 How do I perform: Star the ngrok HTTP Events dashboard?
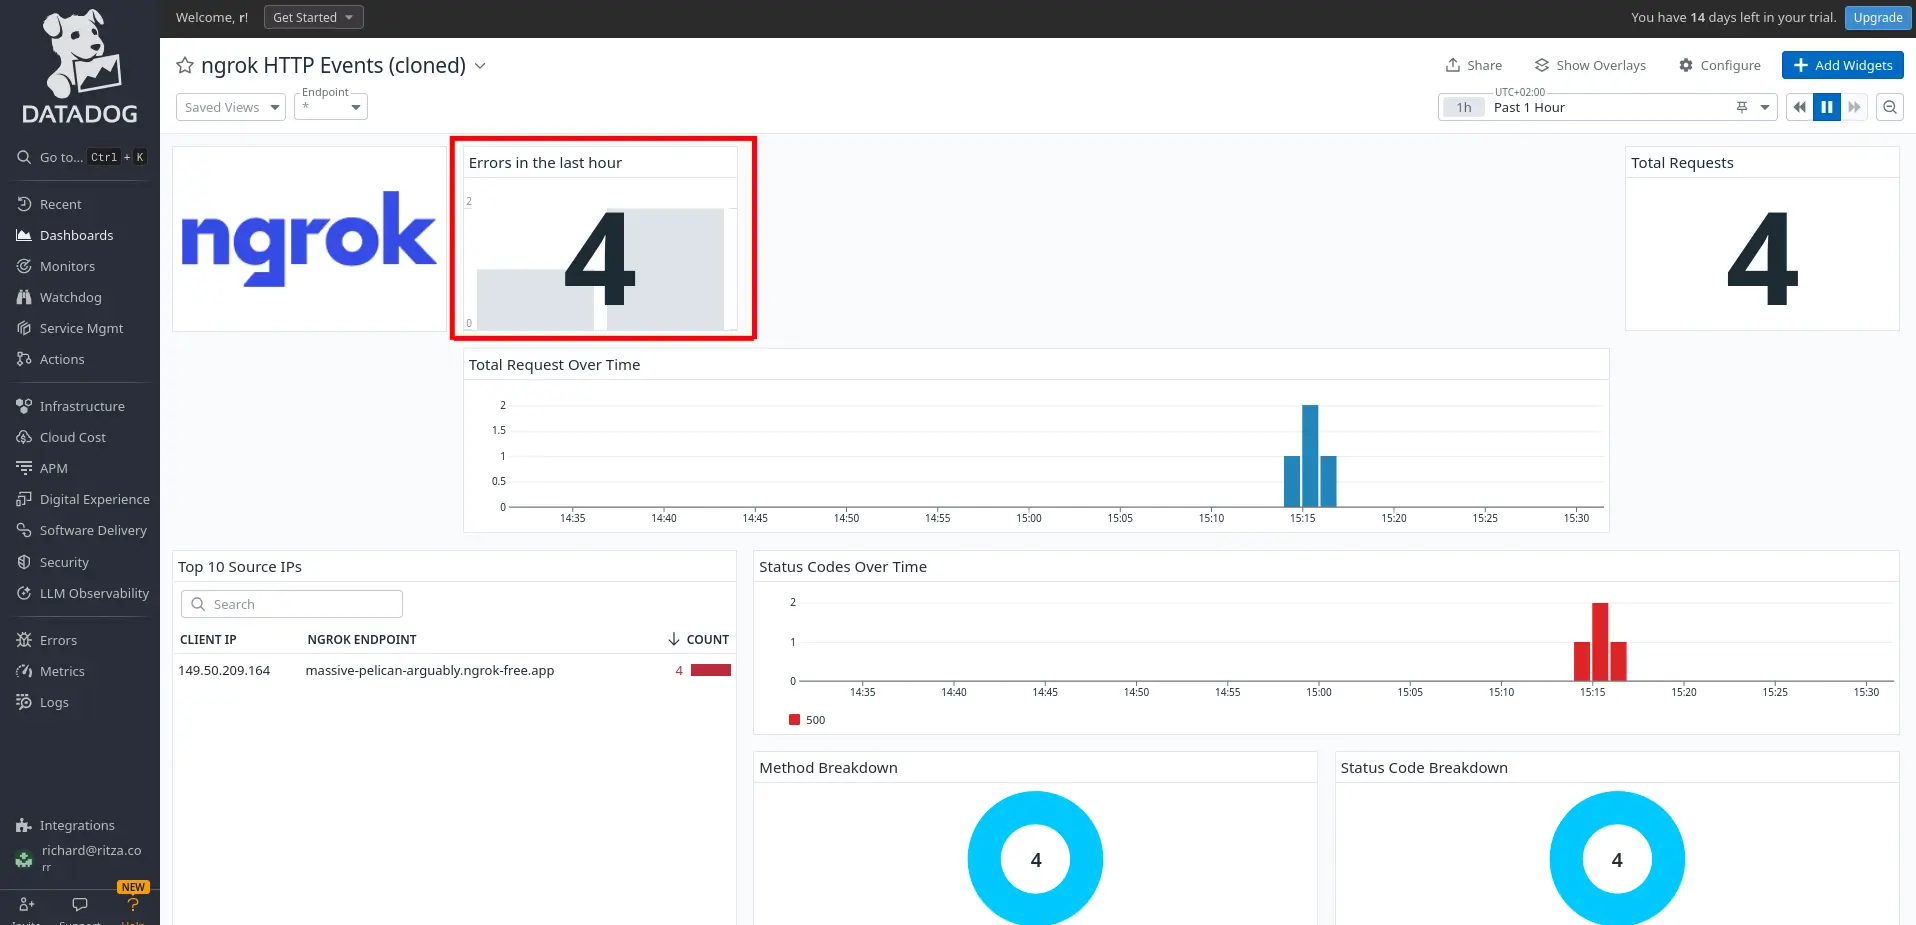(x=185, y=65)
